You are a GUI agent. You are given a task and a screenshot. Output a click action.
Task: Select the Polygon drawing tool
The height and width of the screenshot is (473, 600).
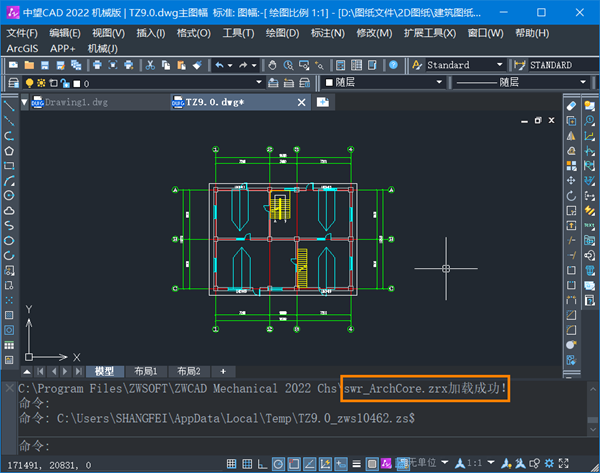pos(9,151)
